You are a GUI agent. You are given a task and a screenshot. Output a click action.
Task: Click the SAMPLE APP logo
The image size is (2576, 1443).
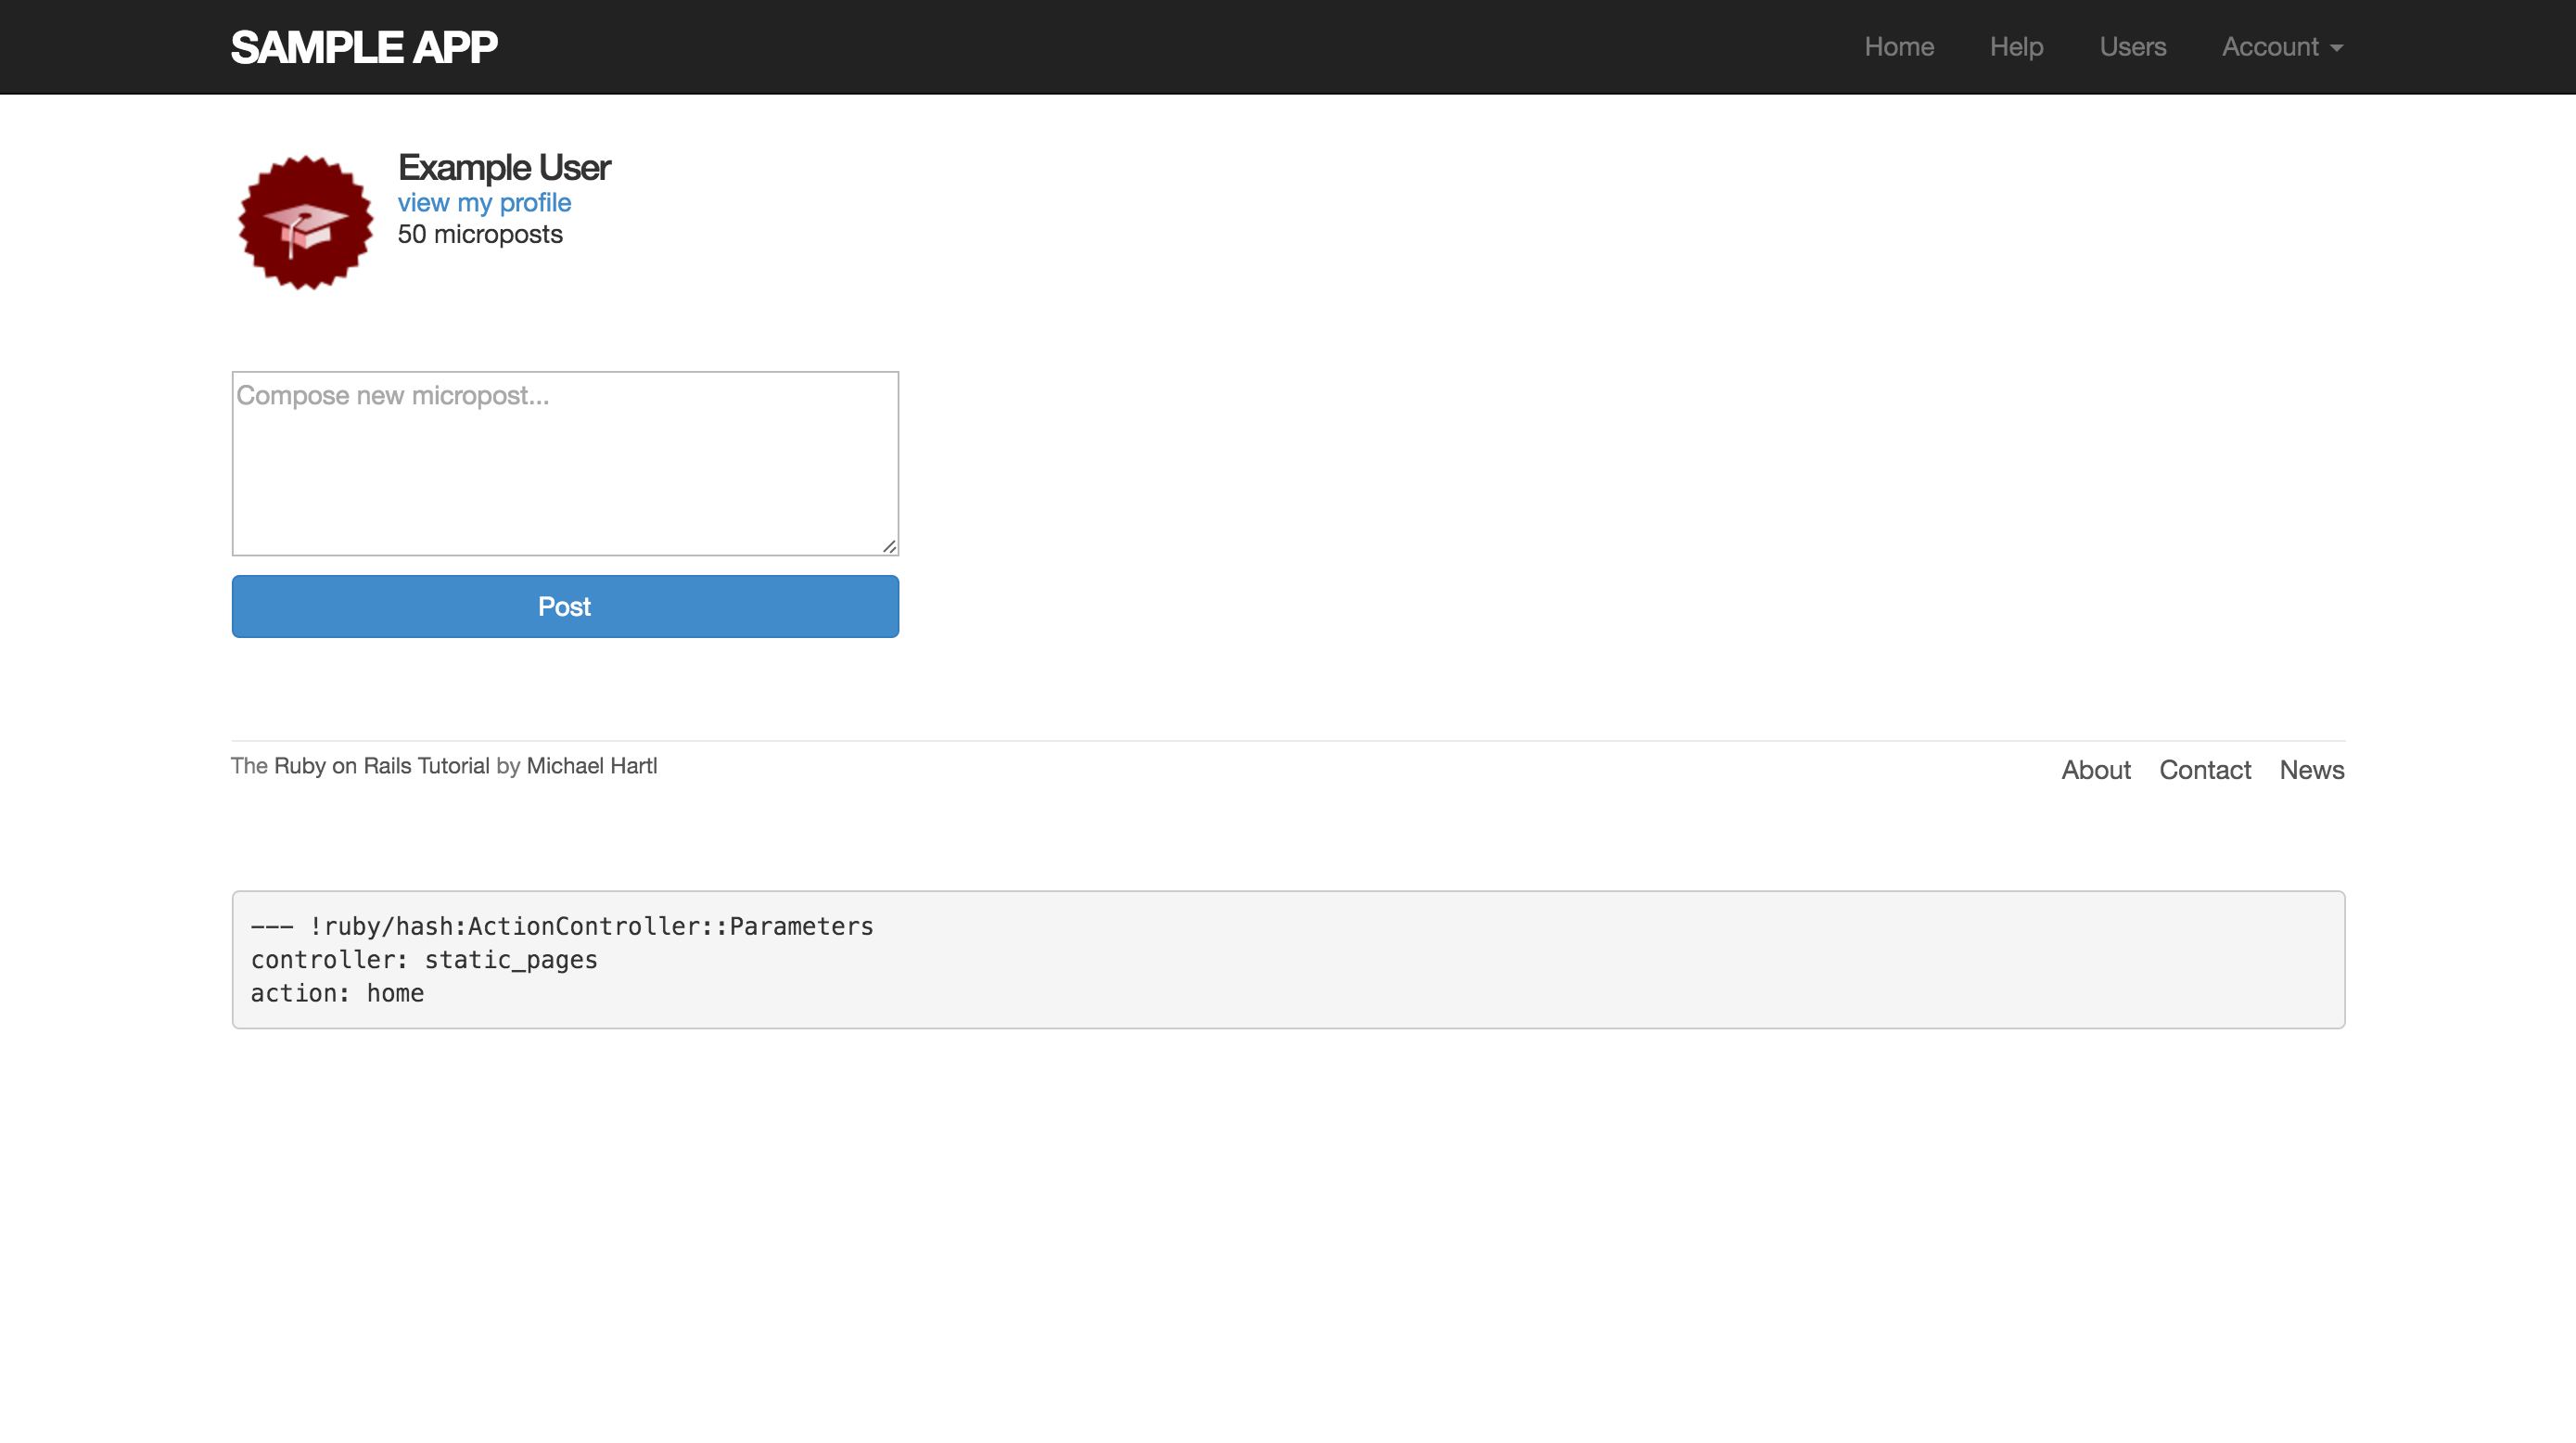[364, 47]
